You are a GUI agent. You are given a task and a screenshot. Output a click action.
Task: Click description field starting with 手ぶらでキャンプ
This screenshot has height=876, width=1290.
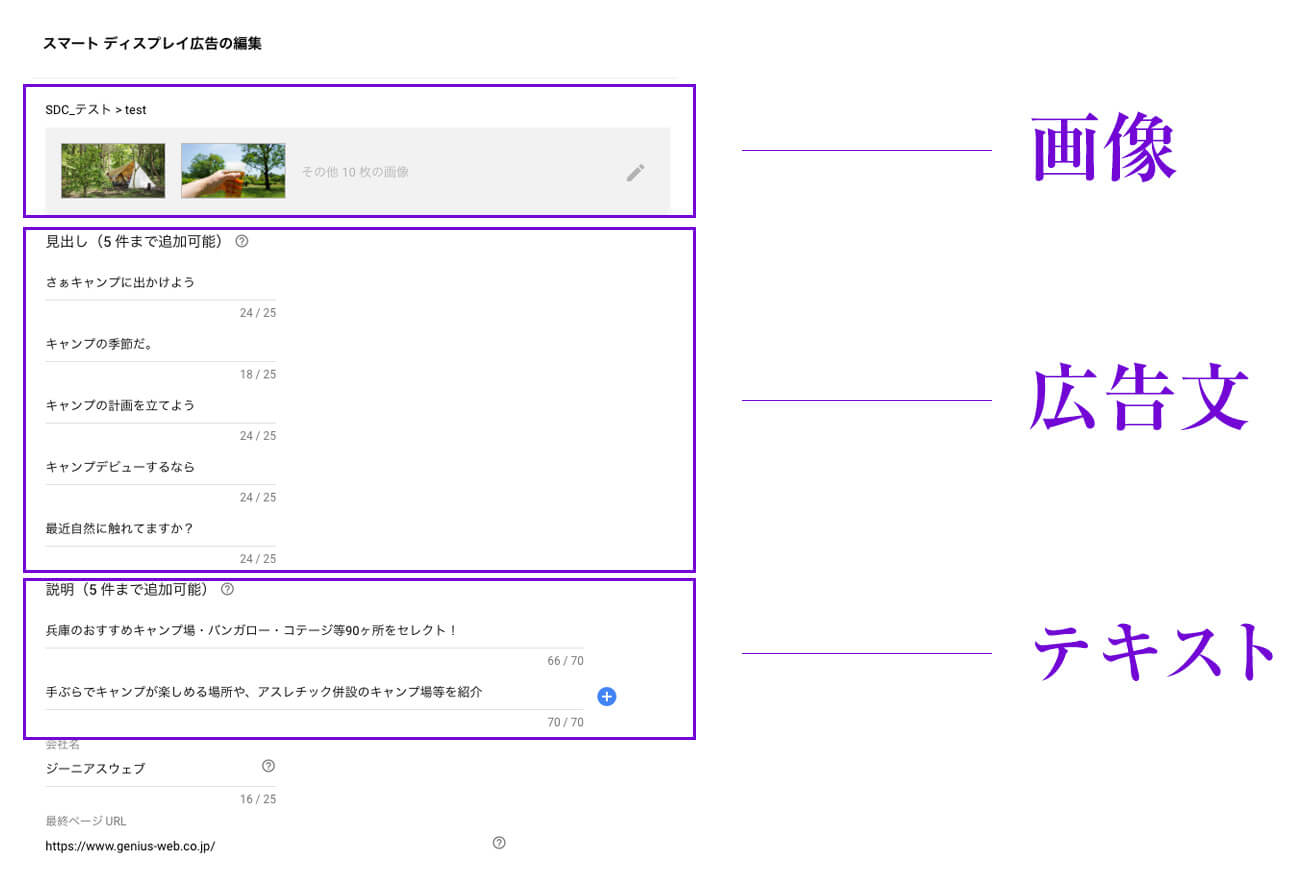(314, 692)
